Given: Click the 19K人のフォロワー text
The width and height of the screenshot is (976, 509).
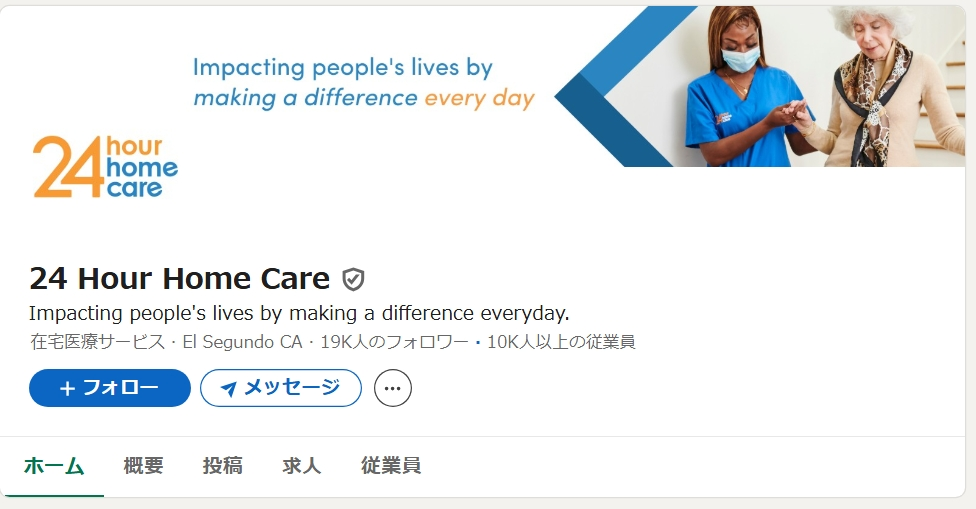Looking at the screenshot, I should [x=393, y=342].
